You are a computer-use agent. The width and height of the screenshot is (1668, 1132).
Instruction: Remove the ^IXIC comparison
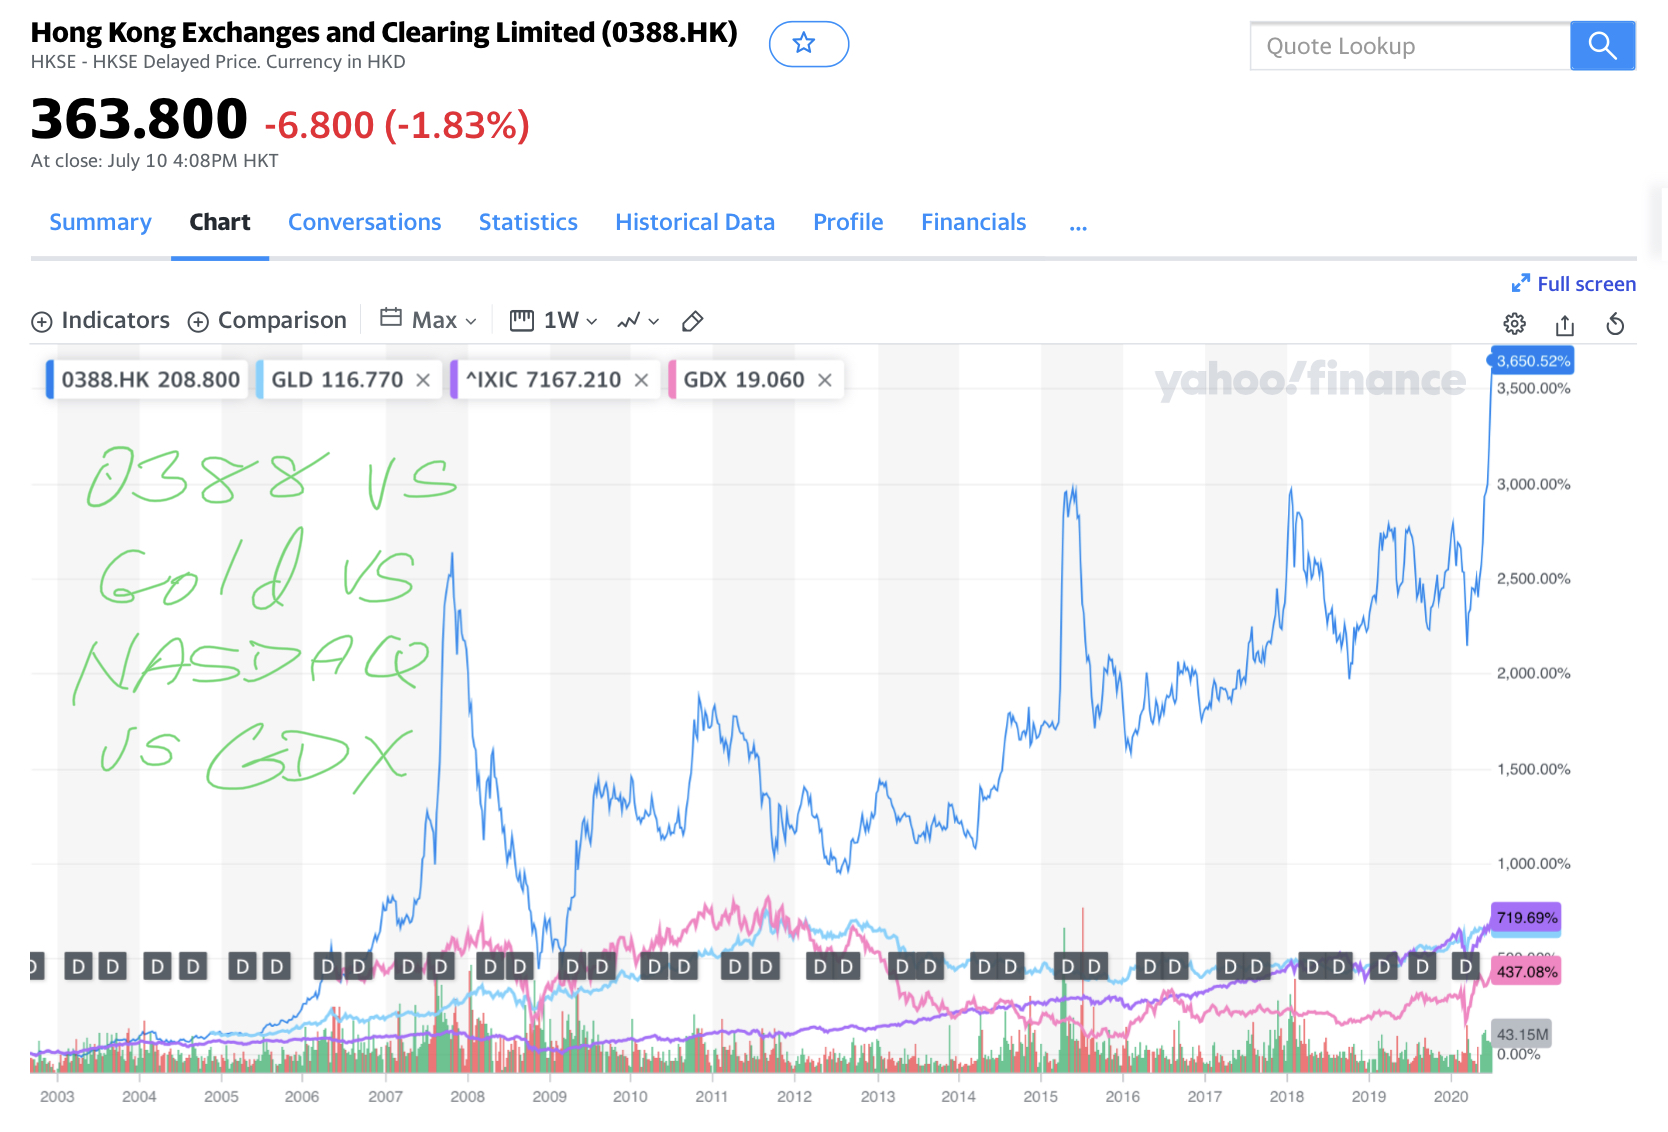pos(641,380)
